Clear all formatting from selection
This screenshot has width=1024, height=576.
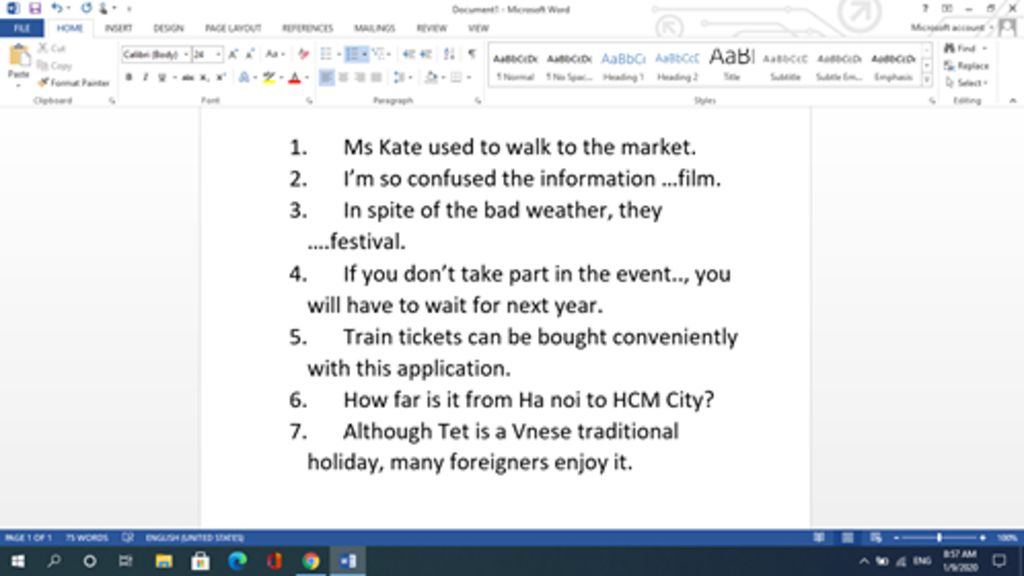click(x=303, y=54)
